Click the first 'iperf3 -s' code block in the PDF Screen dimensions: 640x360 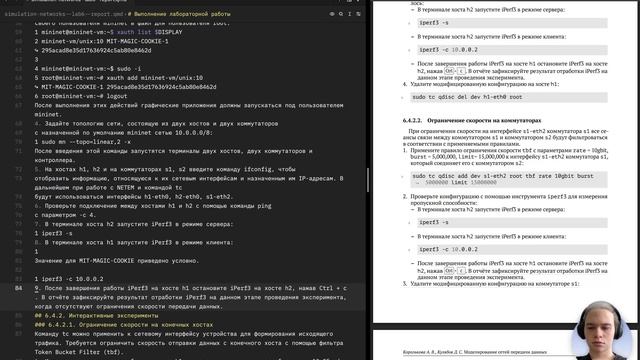click(512, 23)
